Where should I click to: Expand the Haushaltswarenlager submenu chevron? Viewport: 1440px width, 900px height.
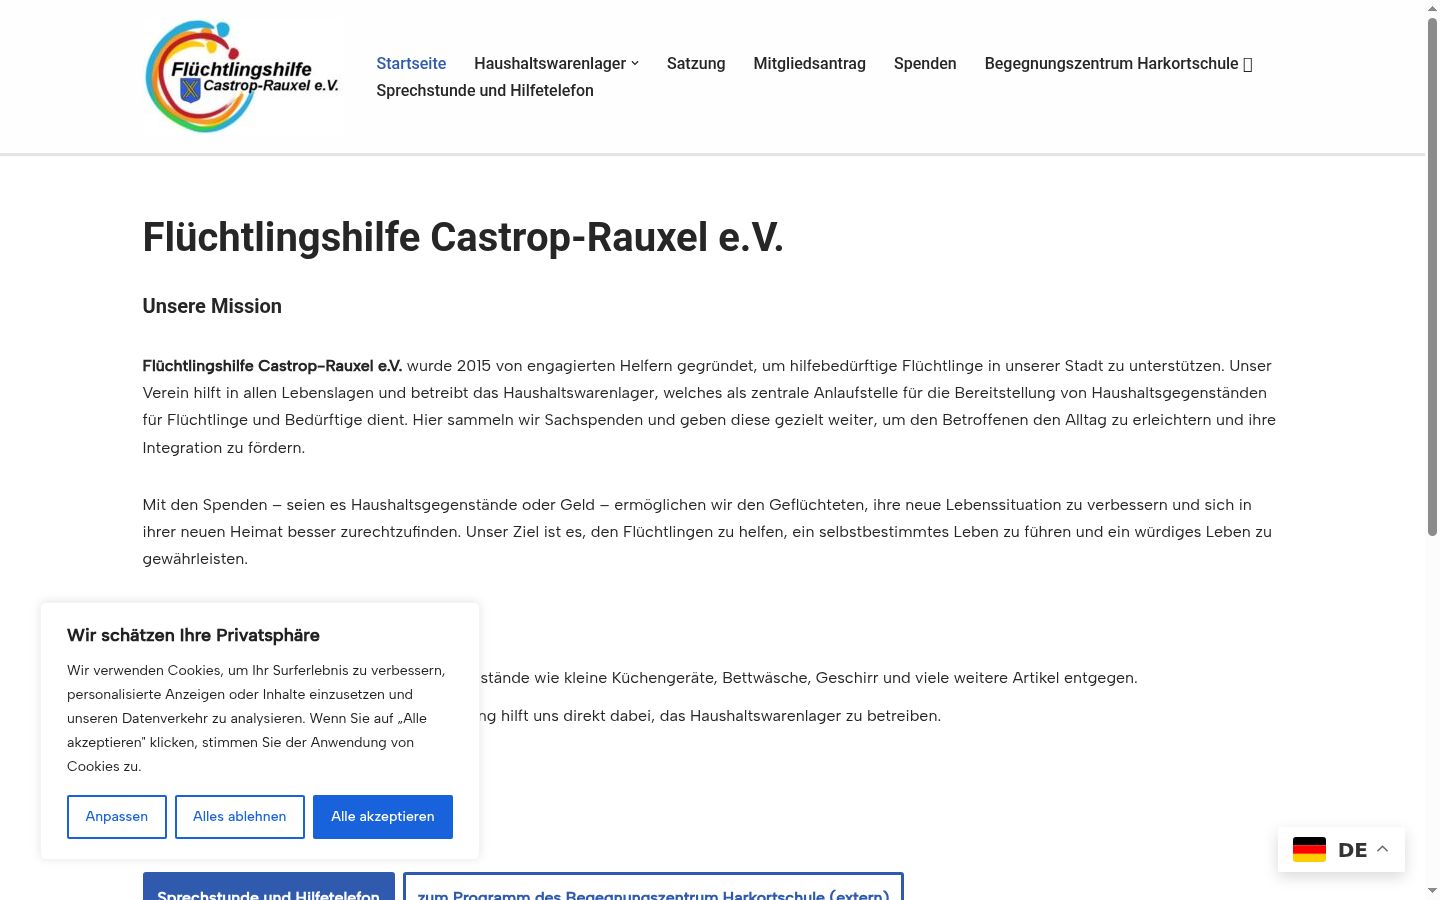point(635,63)
